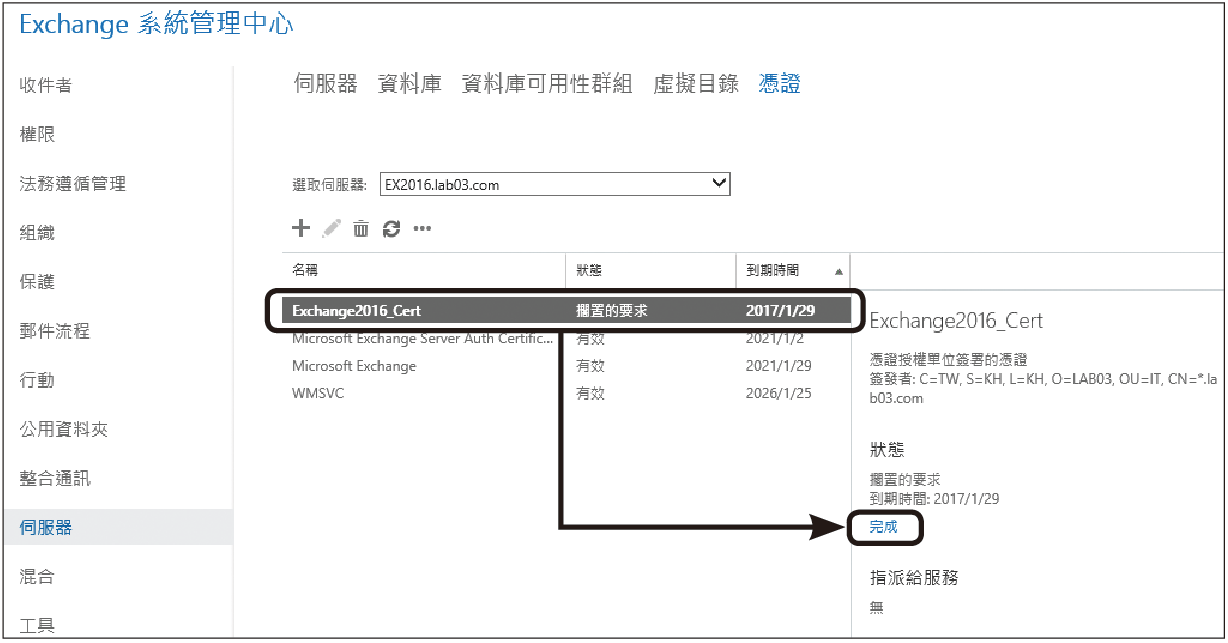1228x643 pixels.
Task: Click the sort arrow beside 到期時間
Action: coord(838,271)
